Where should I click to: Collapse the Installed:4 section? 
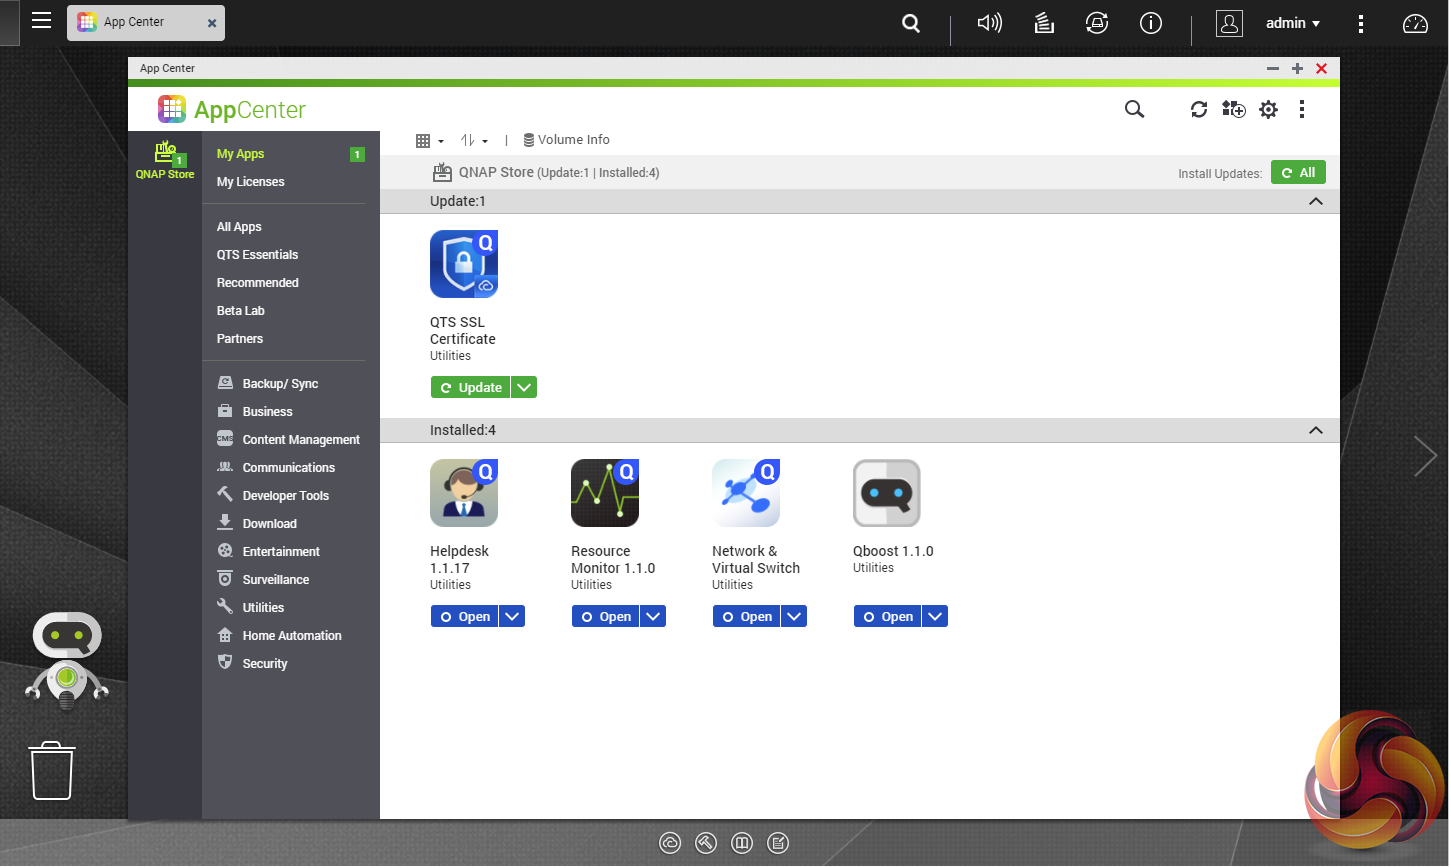pyautogui.click(x=1315, y=430)
